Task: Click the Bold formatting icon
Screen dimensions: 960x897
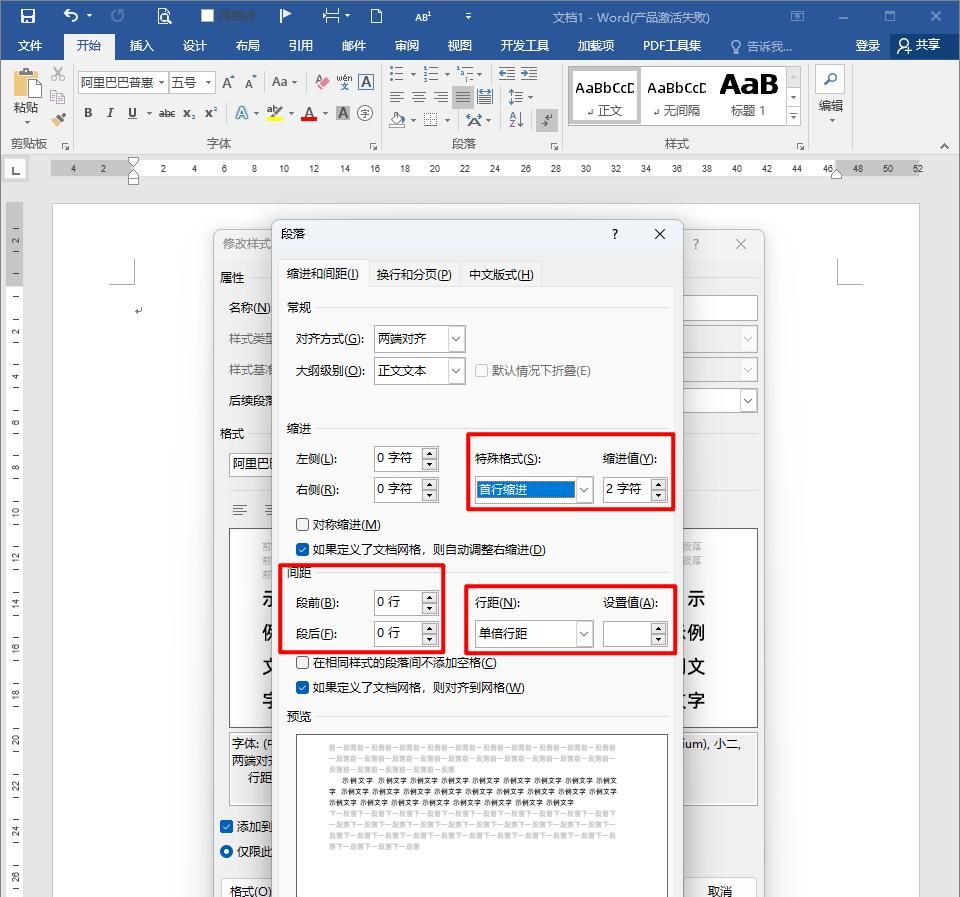Action: 88,113
